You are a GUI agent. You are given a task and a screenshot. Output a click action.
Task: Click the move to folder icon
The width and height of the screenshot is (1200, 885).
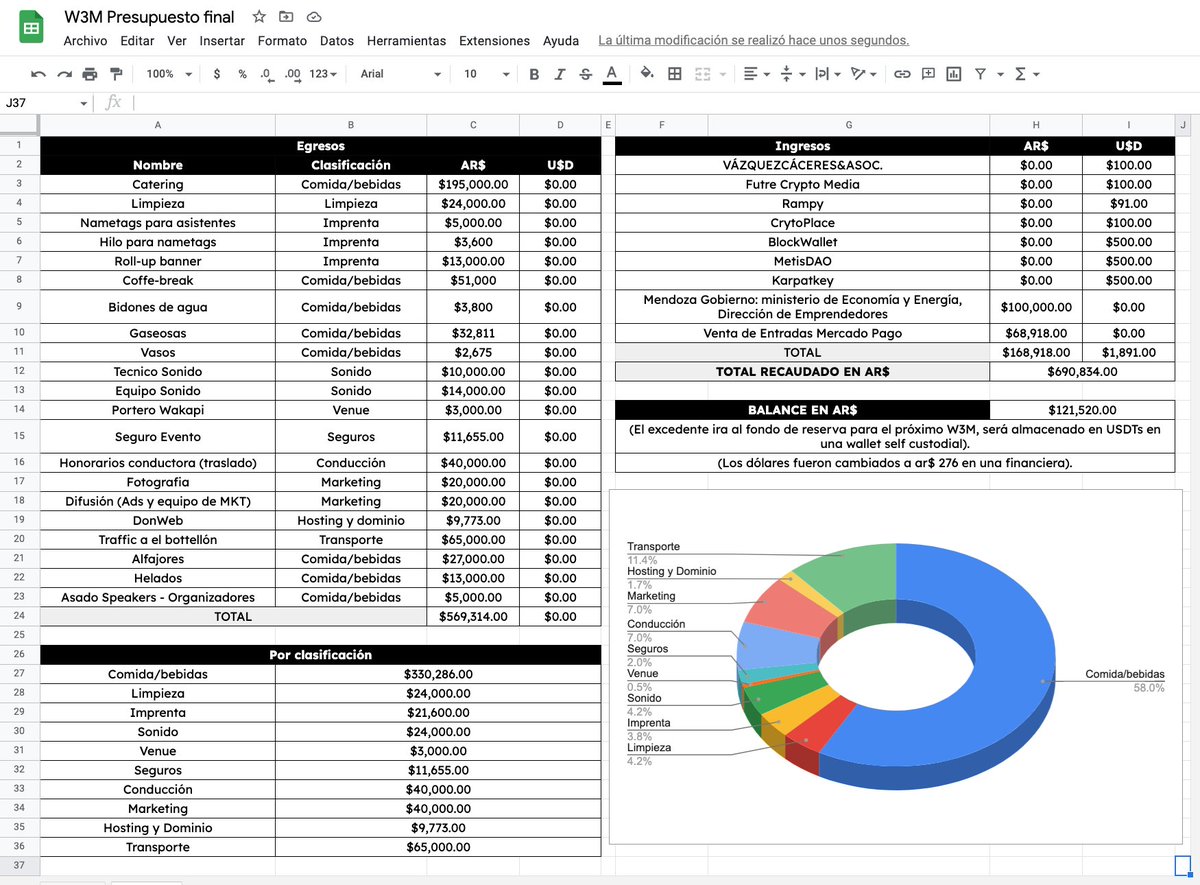[x=287, y=17]
